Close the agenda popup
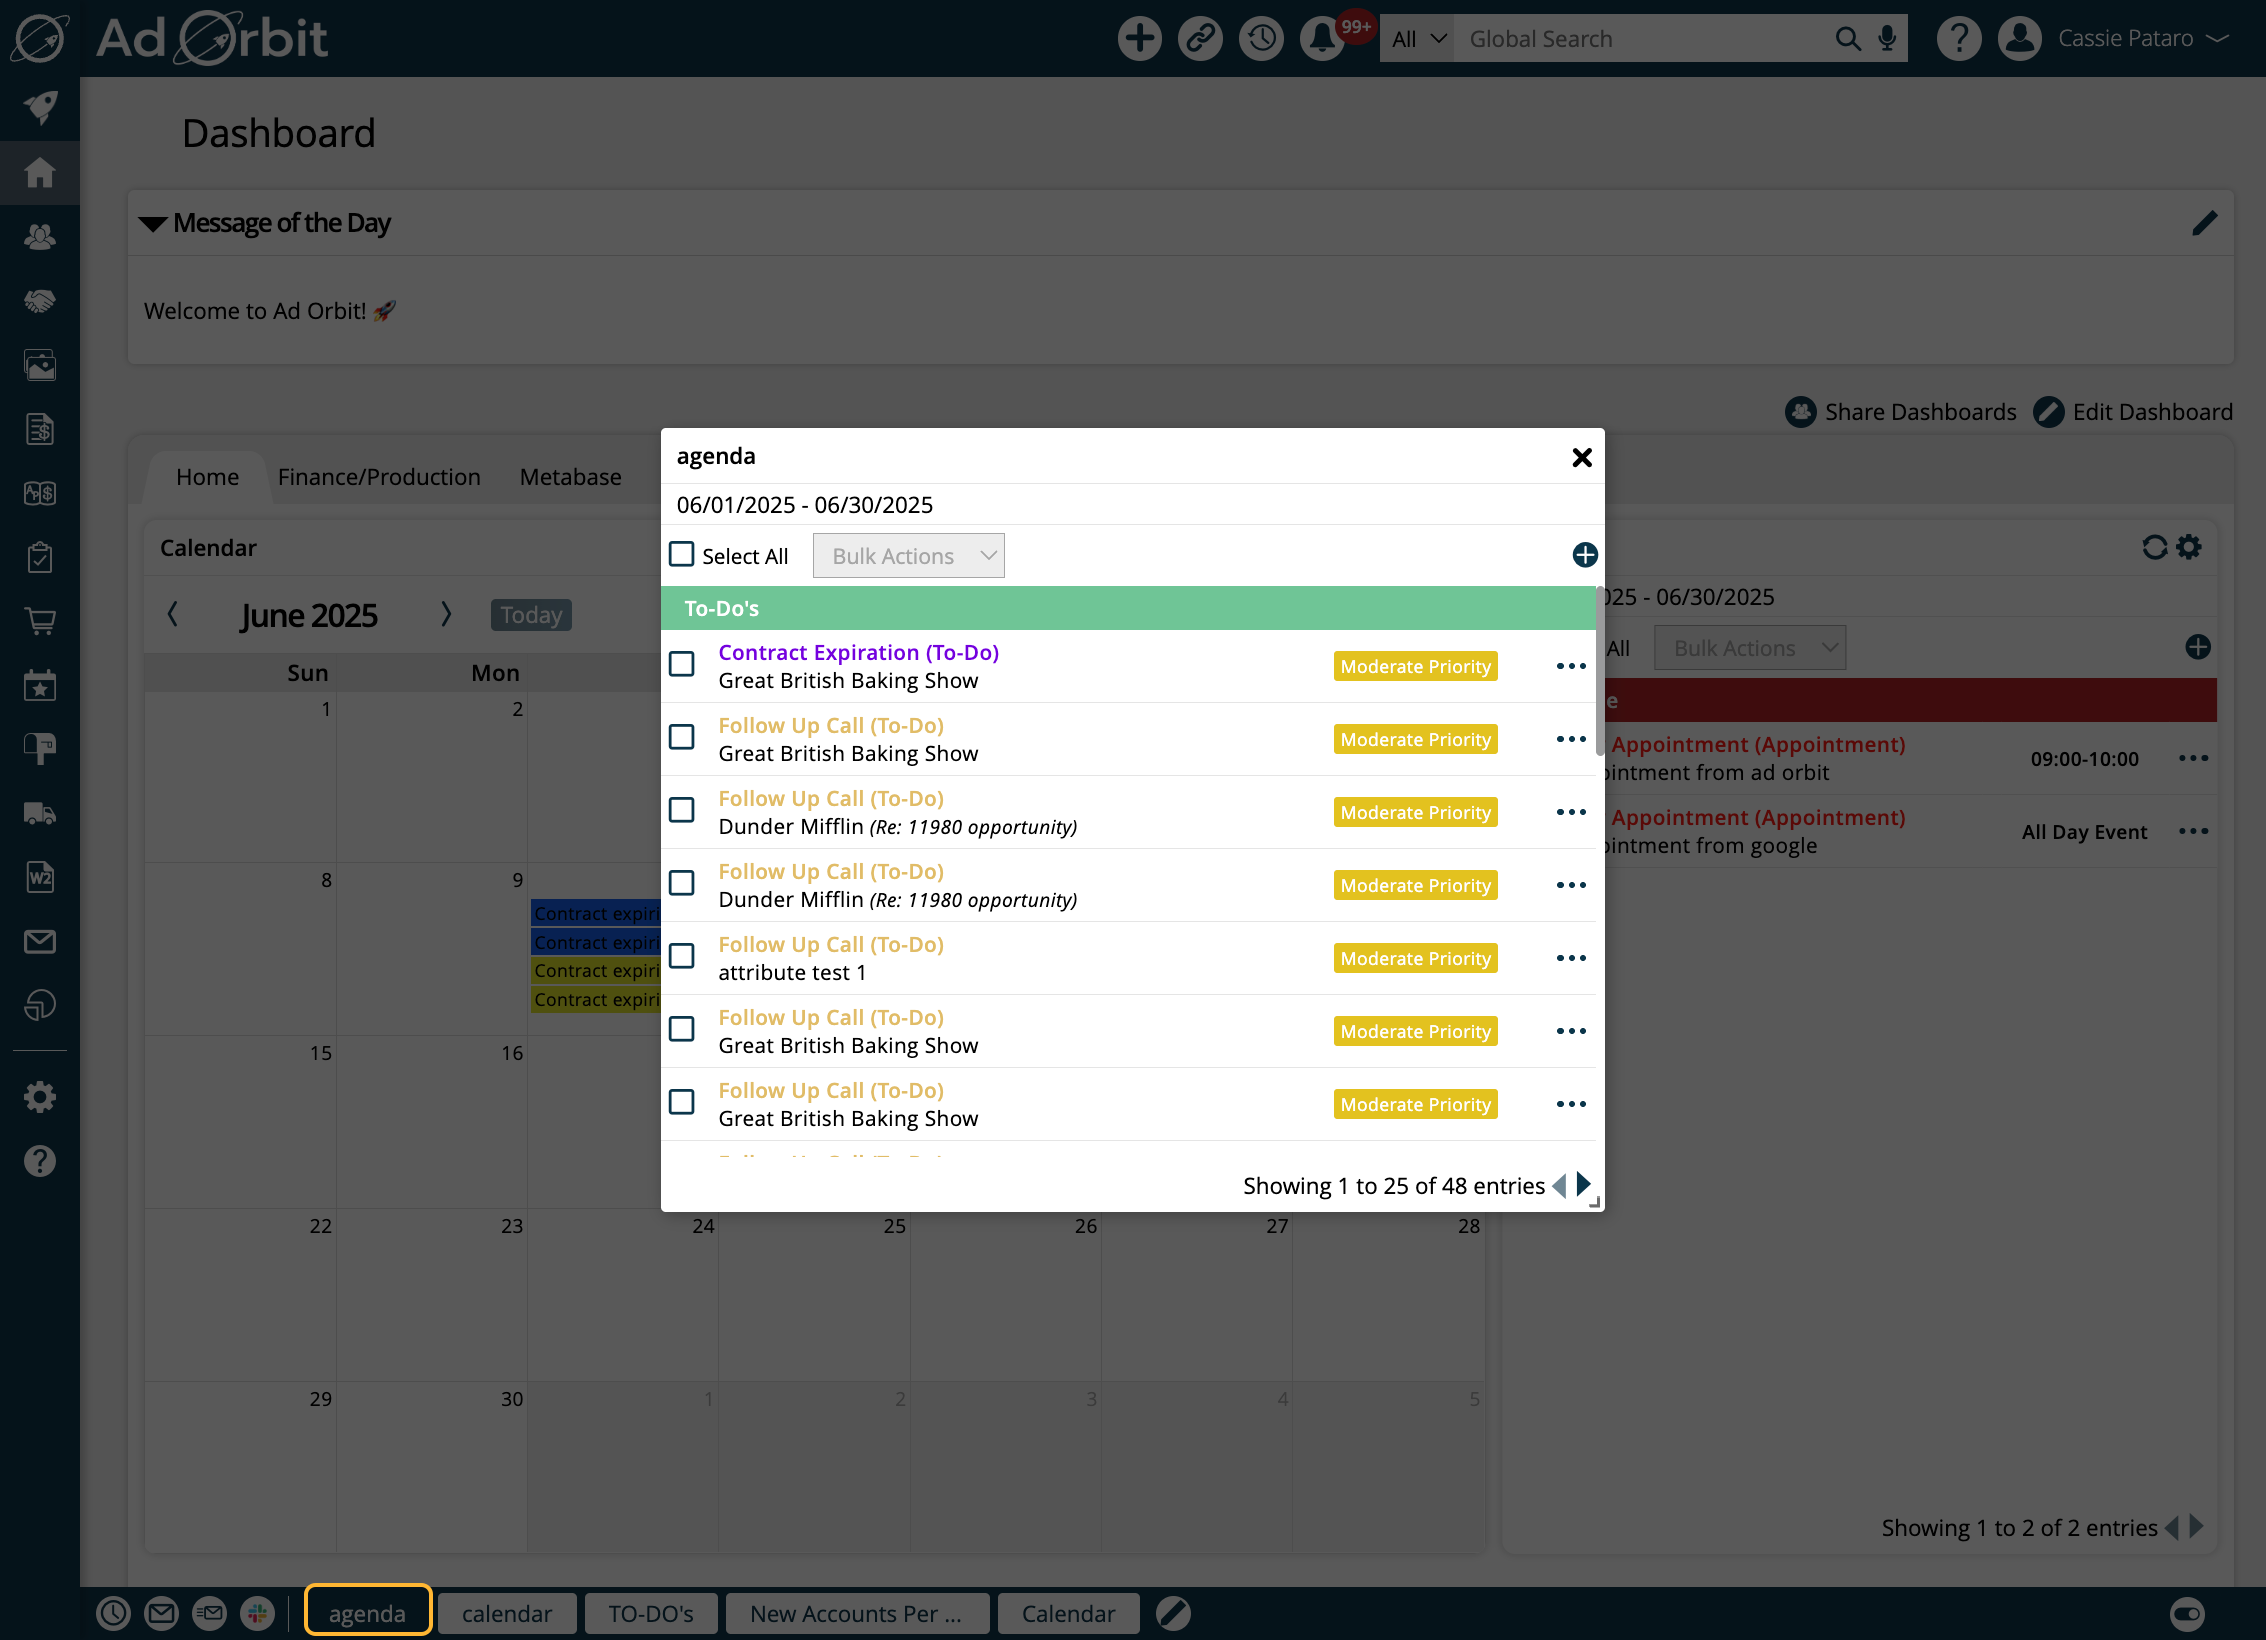 pyautogui.click(x=1581, y=458)
